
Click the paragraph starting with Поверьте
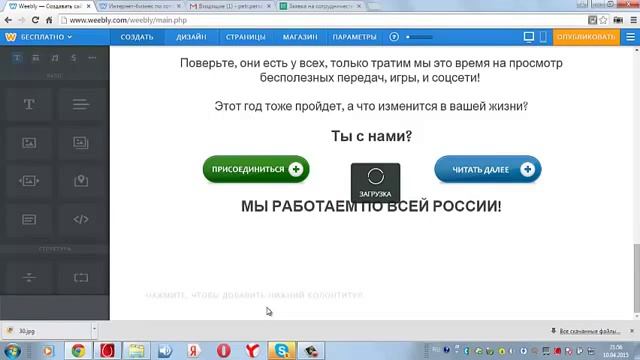(x=371, y=70)
